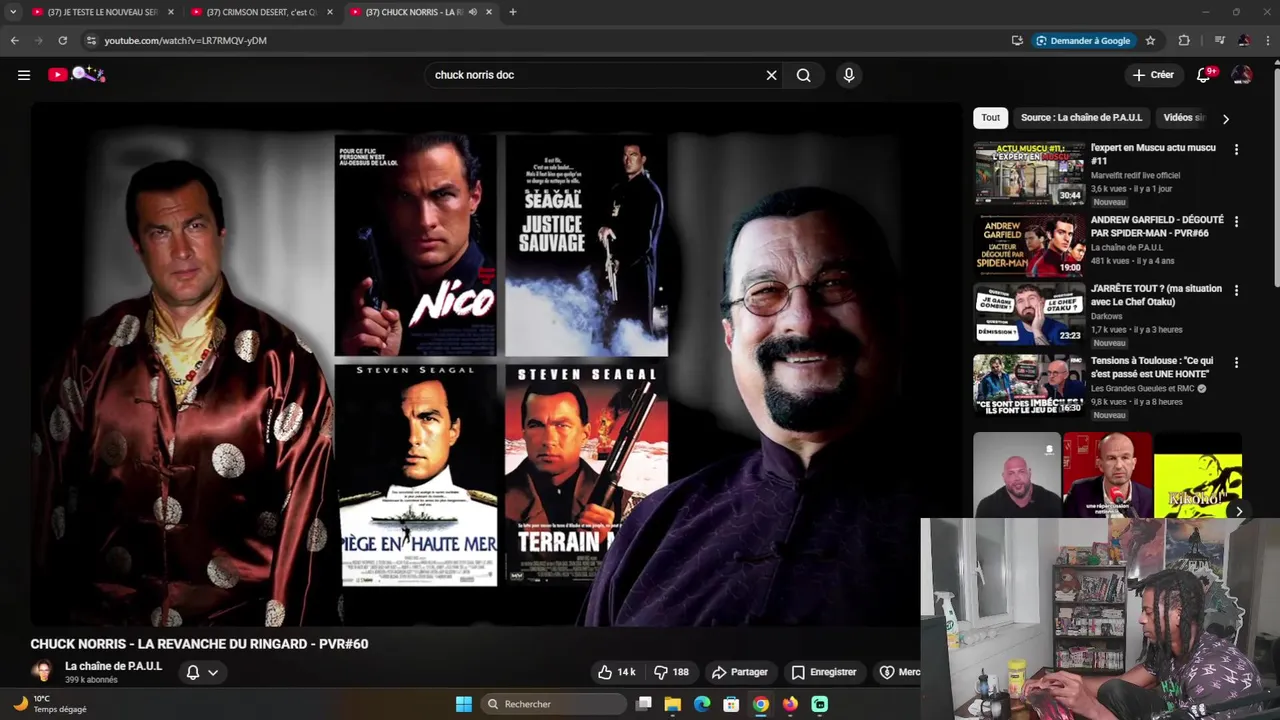This screenshot has height=720, width=1280.
Task: Open YouTube notifications bell
Action: [1204, 75]
